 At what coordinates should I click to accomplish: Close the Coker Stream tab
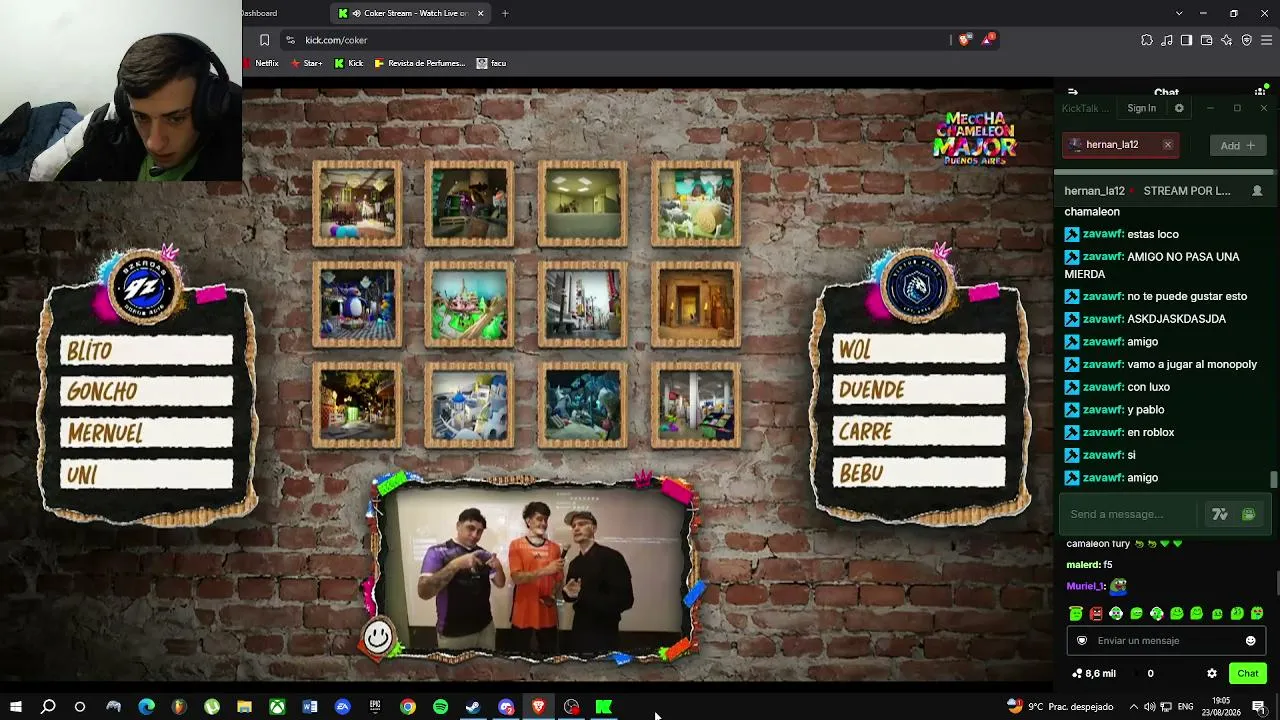pyautogui.click(x=480, y=13)
